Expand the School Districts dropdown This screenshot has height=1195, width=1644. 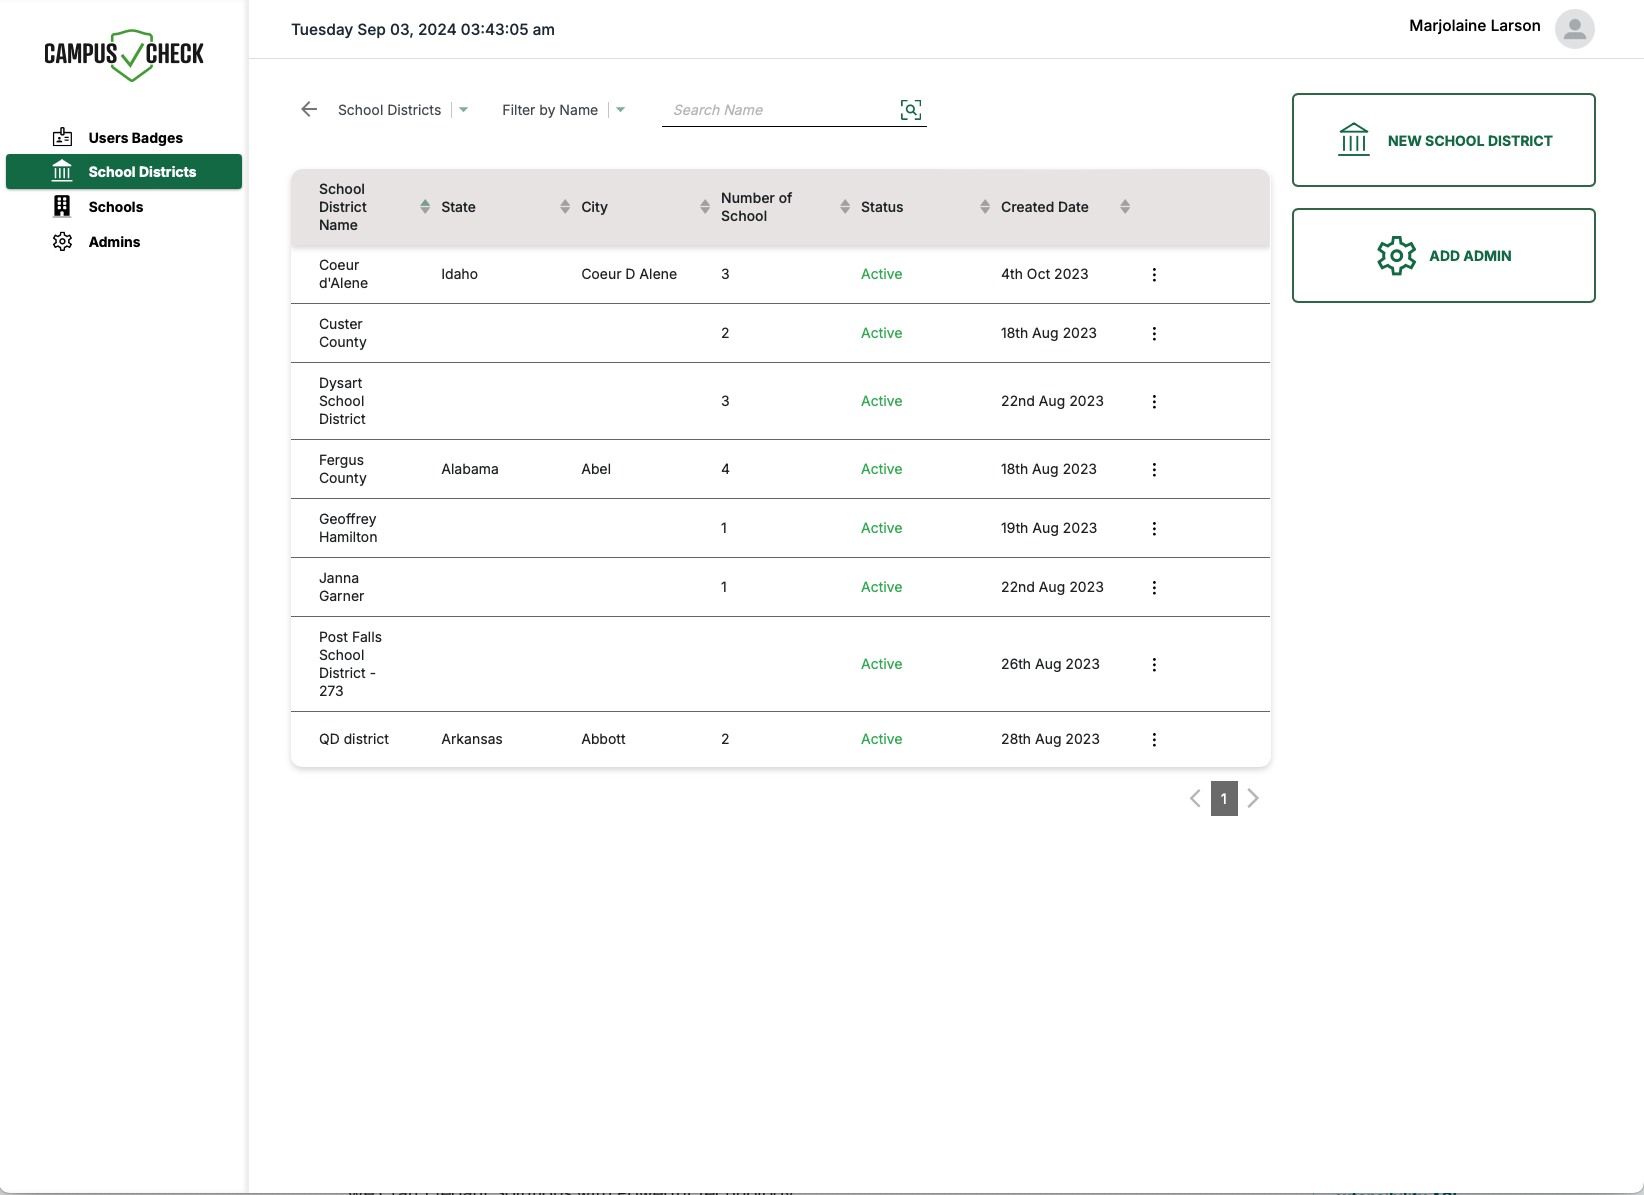coord(463,110)
